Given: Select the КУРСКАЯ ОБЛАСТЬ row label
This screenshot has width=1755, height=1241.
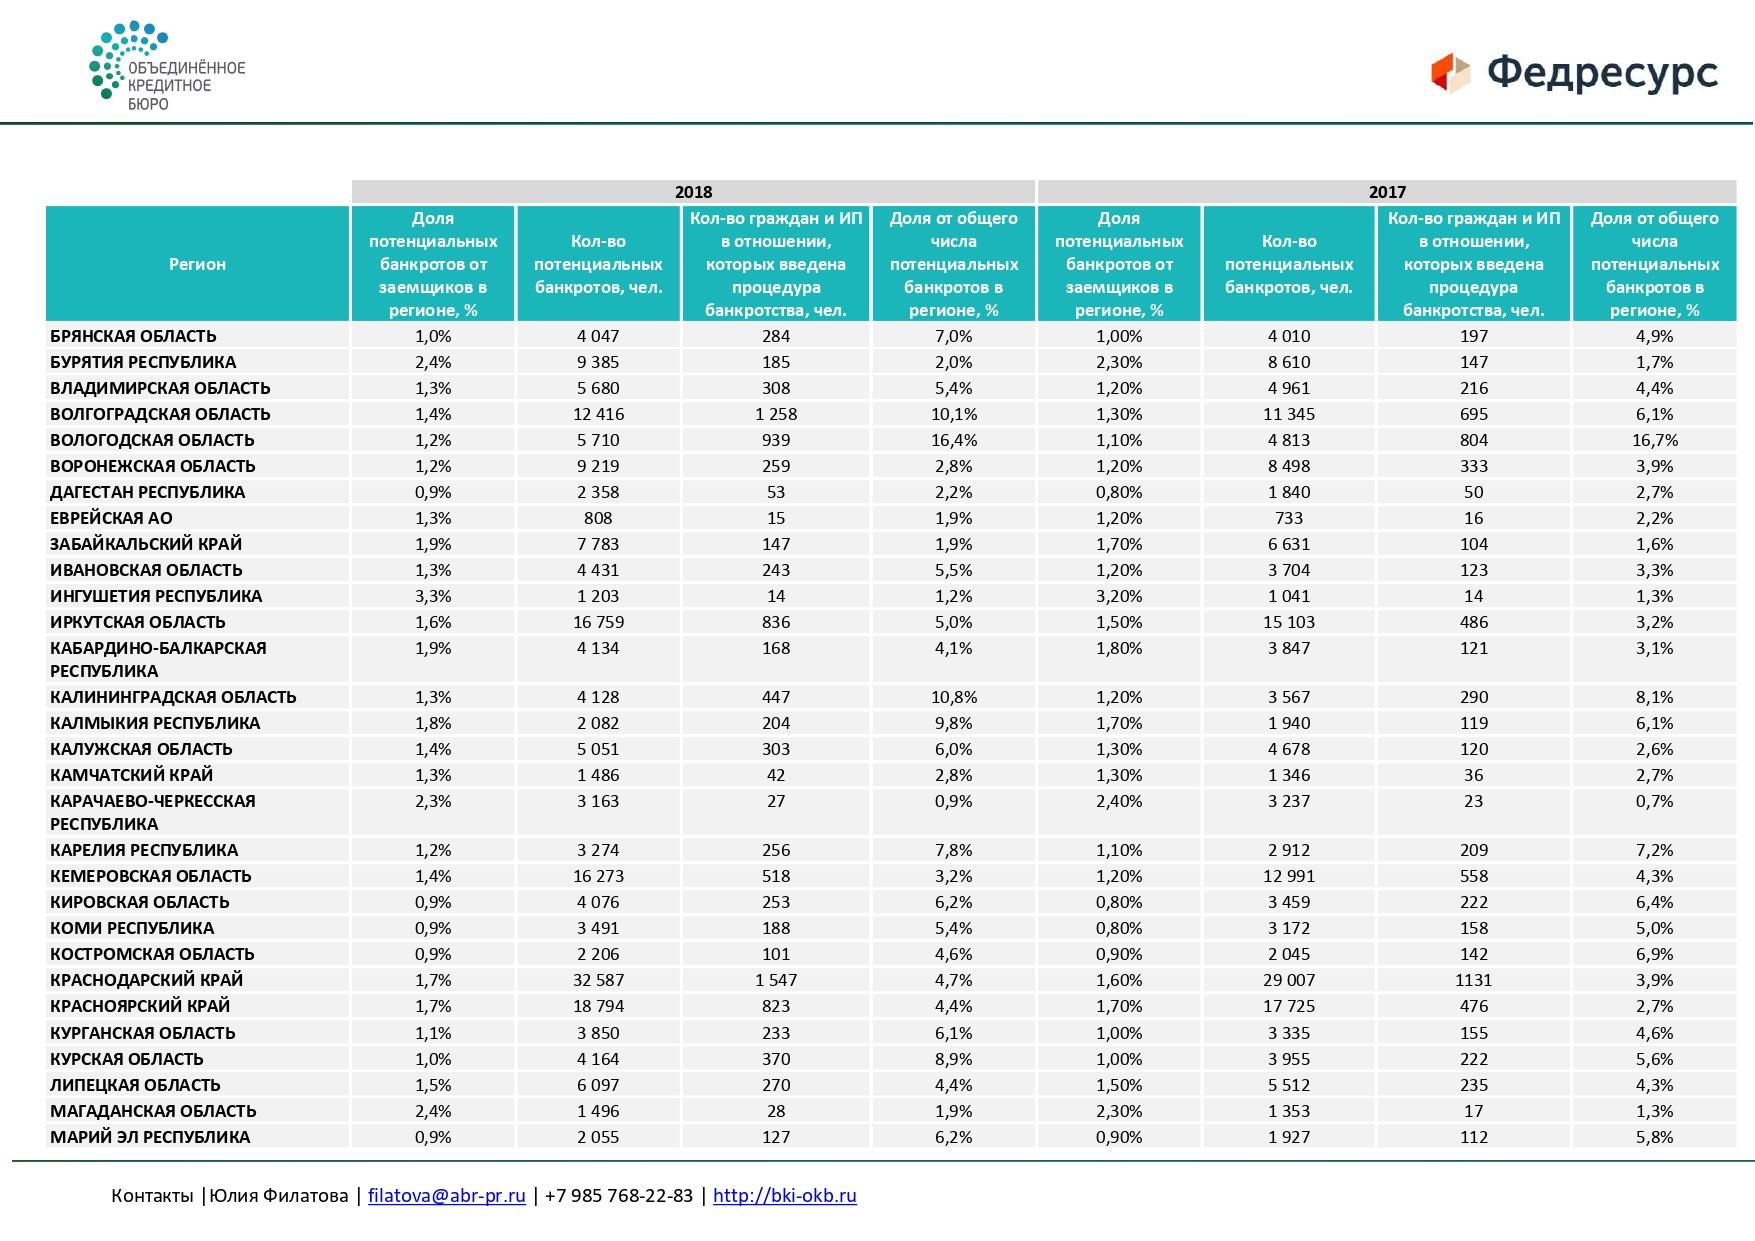Looking at the screenshot, I should coord(127,1059).
